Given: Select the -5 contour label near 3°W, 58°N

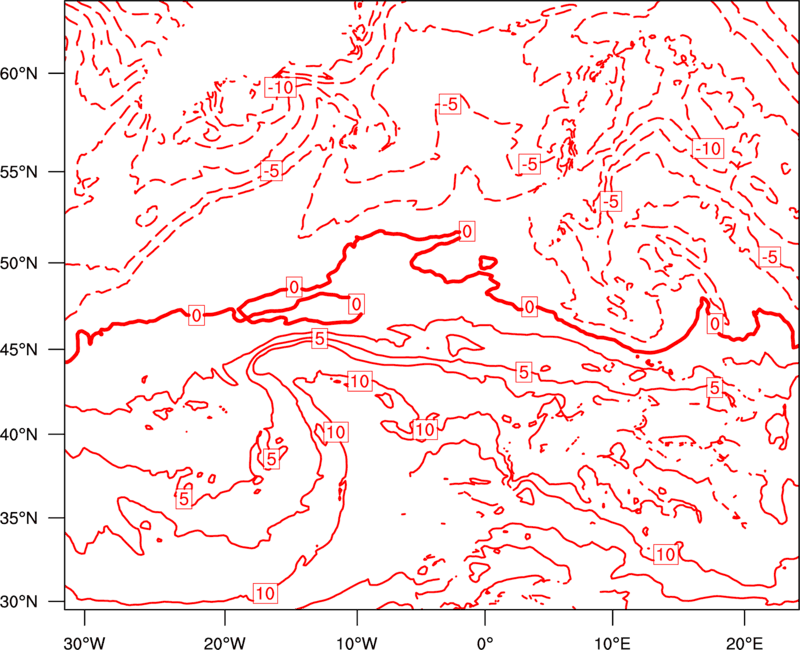Looking at the screenshot, I should pos(449,104).
